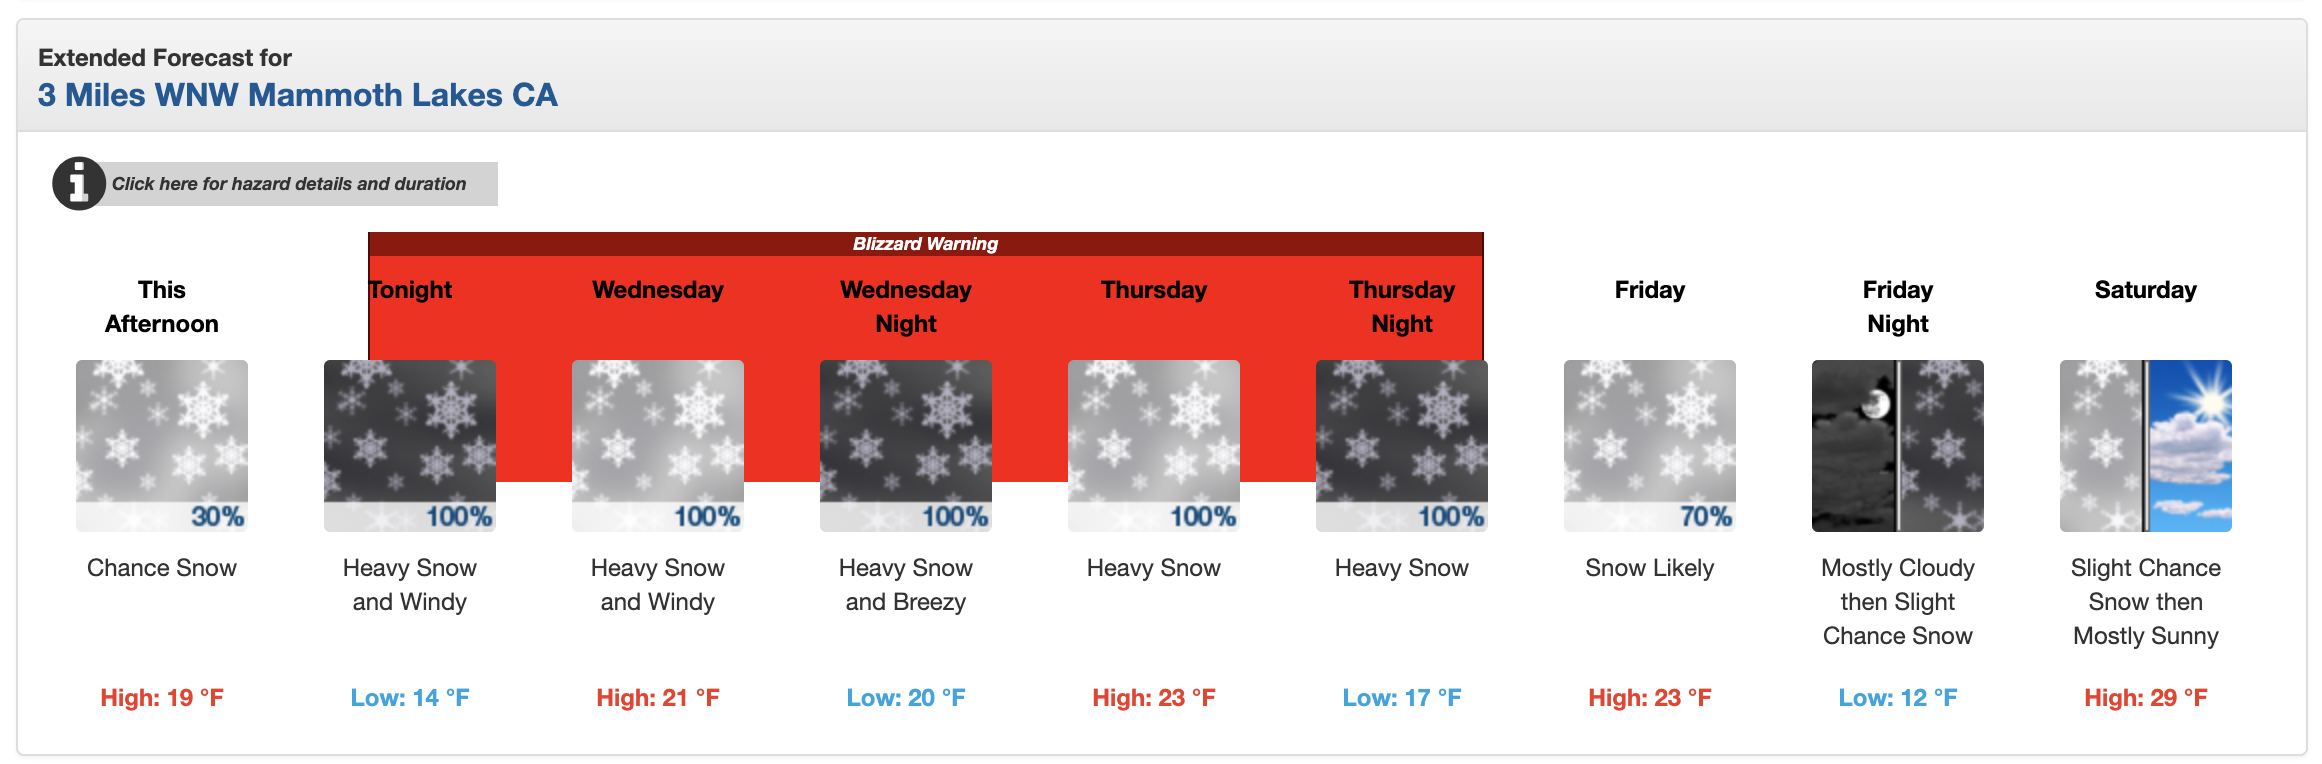2322x764 pixels.
Task: Open This Afternoon chance snow icon
Action: click(162, 446)
